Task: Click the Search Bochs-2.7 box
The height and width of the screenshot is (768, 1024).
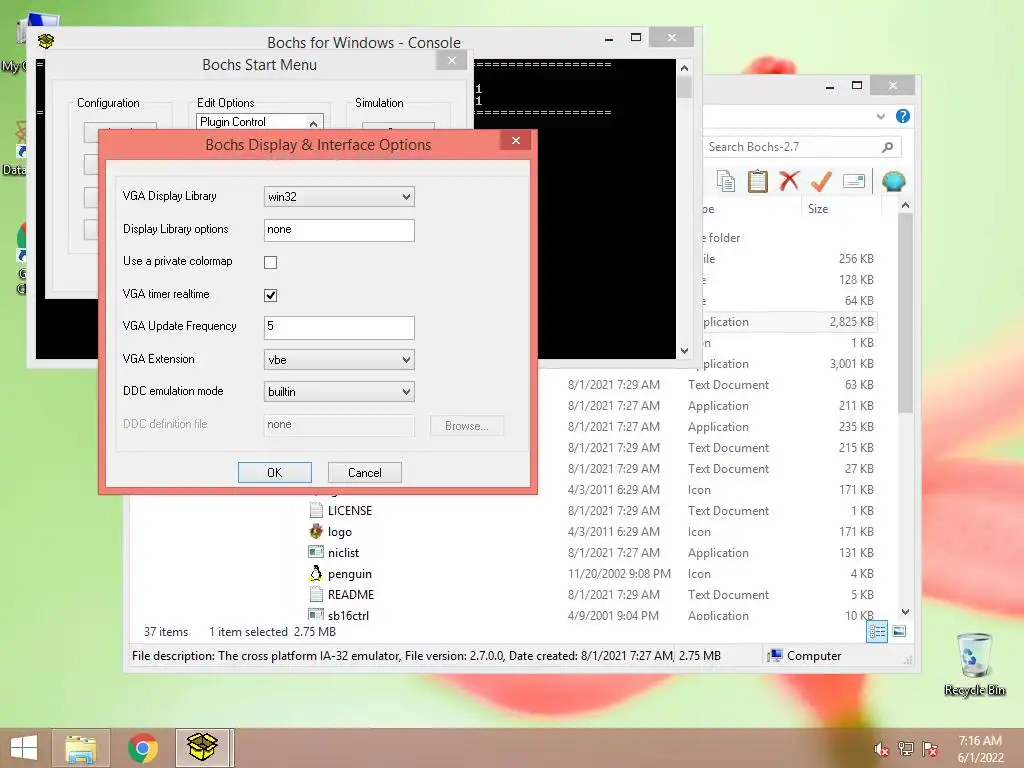Action: point(802,147)
